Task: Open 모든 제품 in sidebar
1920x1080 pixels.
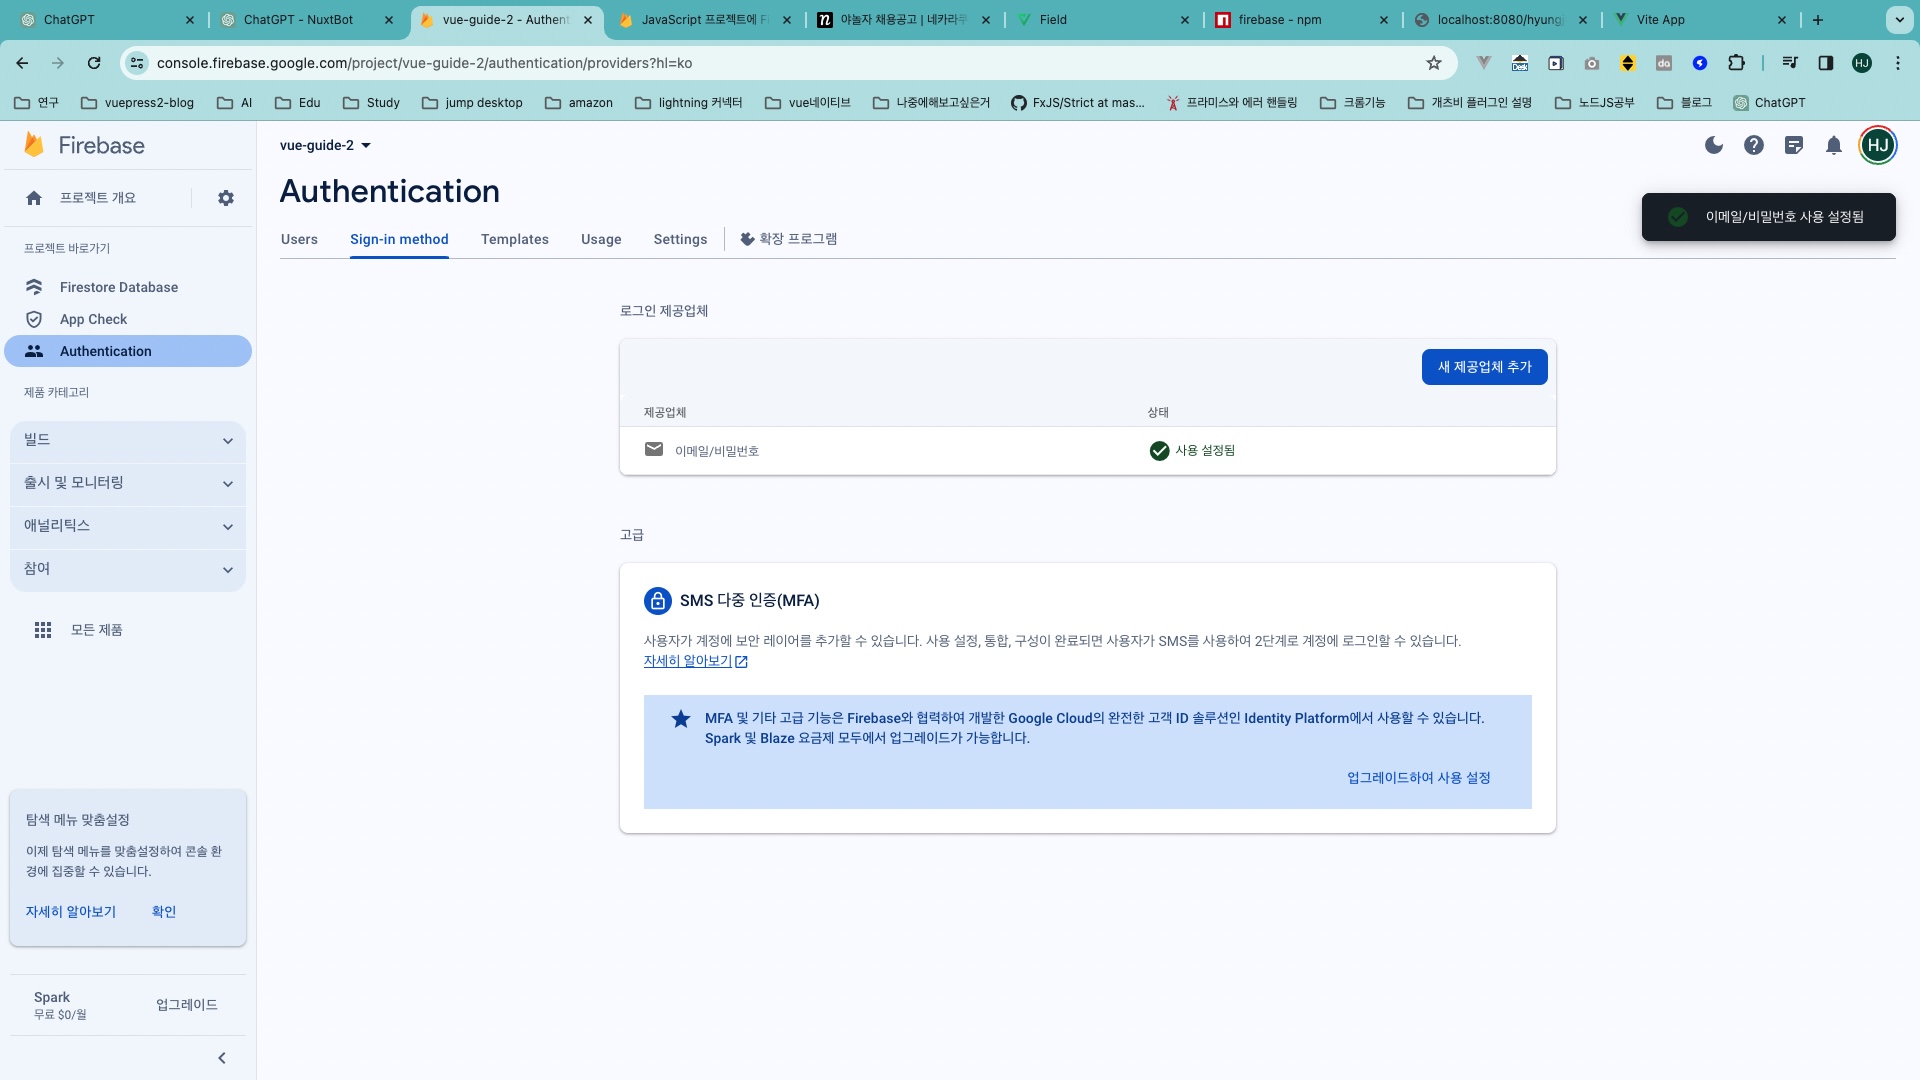Action: tap(96, 630)
